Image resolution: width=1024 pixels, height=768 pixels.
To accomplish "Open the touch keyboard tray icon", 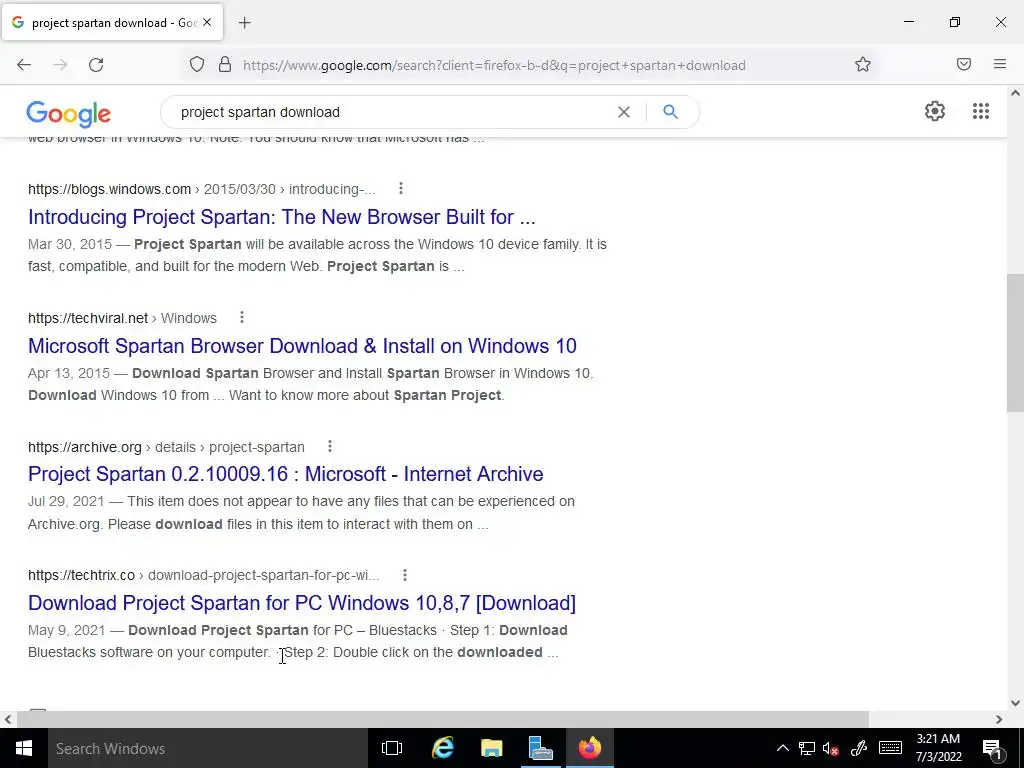I will coord(890,748).
